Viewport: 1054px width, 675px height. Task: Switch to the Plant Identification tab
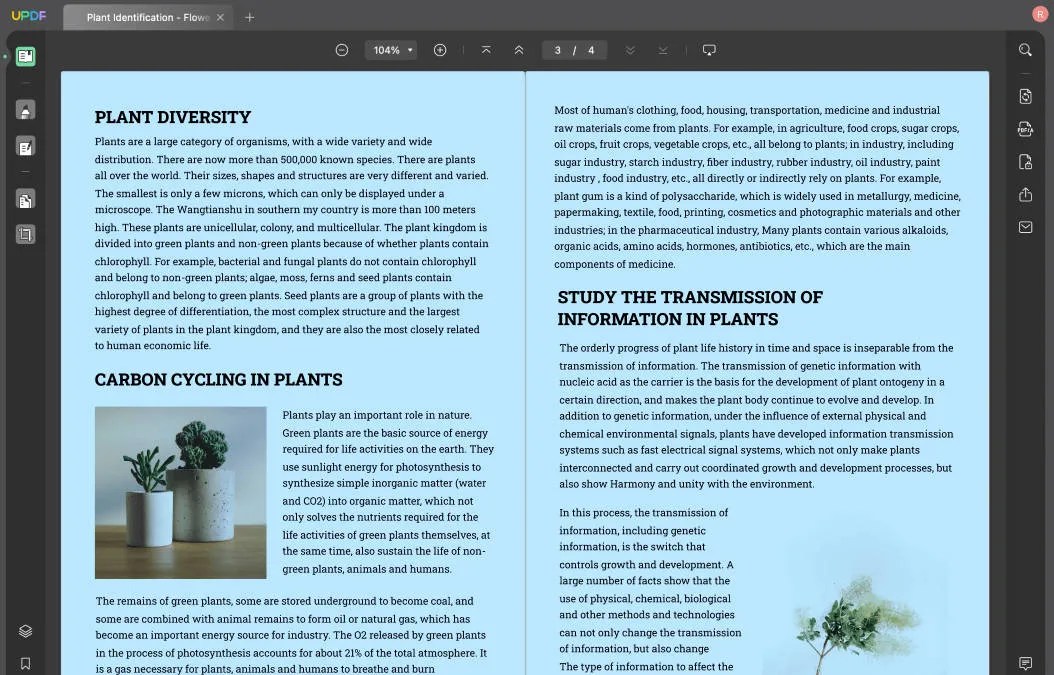(x=140, y=16)
